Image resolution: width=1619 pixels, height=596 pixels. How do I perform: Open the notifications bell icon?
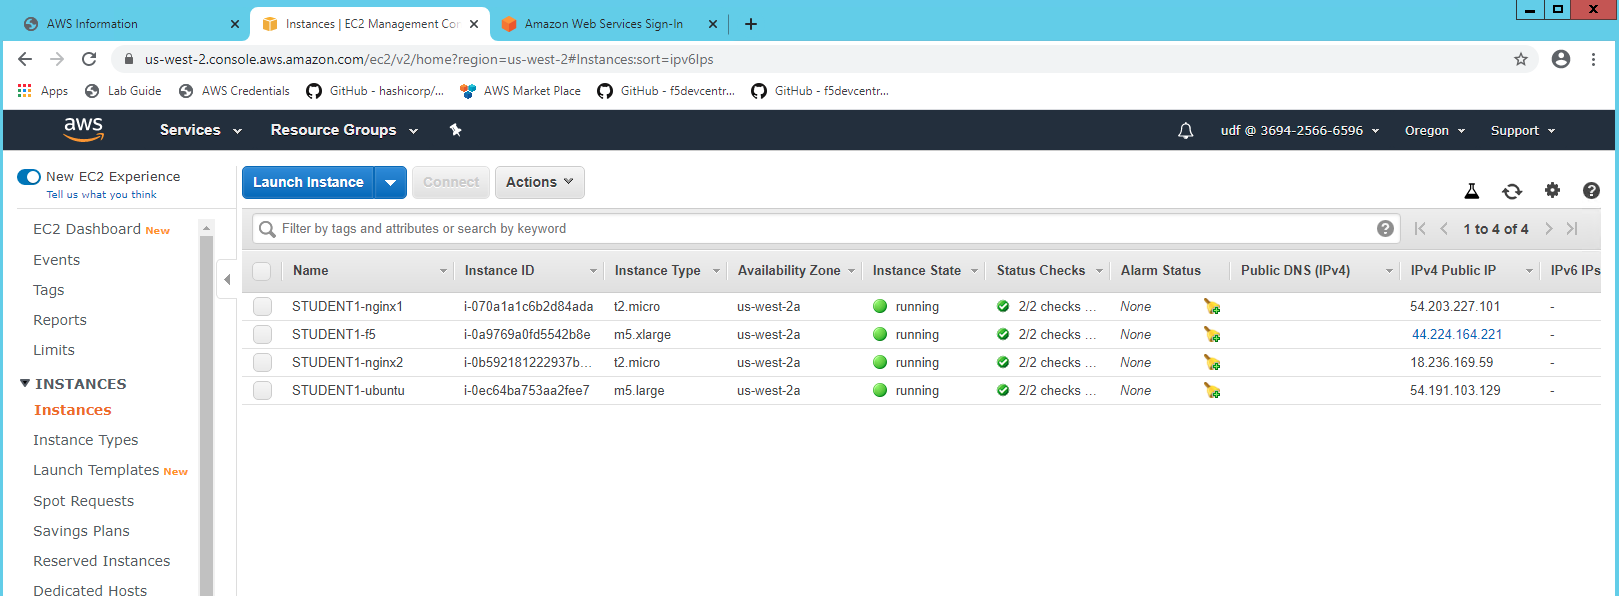pyautogui.click(x=1186, y=130)
